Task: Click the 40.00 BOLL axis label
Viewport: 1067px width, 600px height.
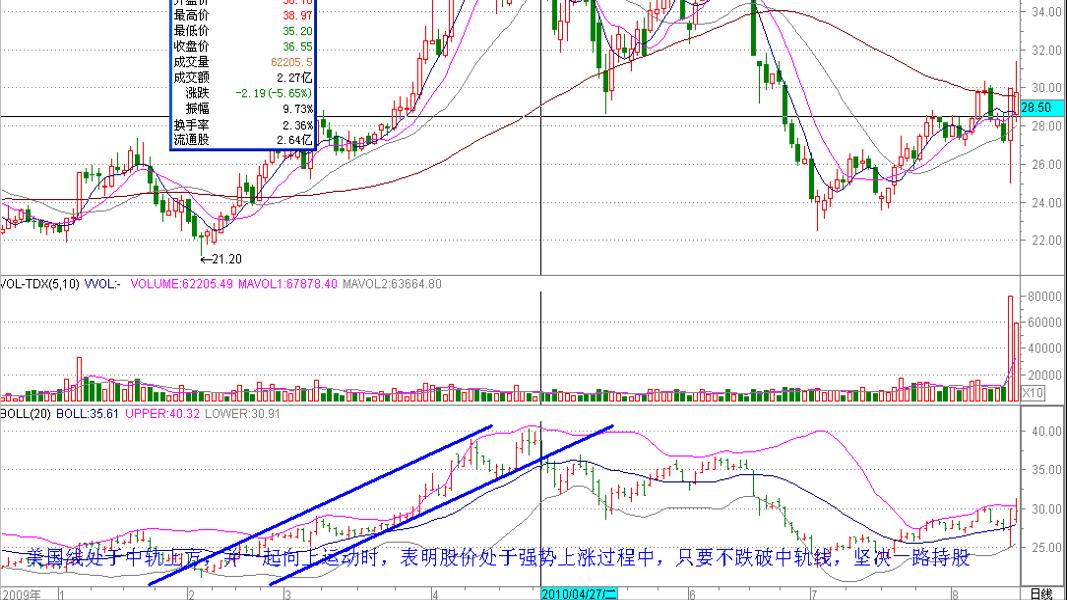Action: (1048, 431)
